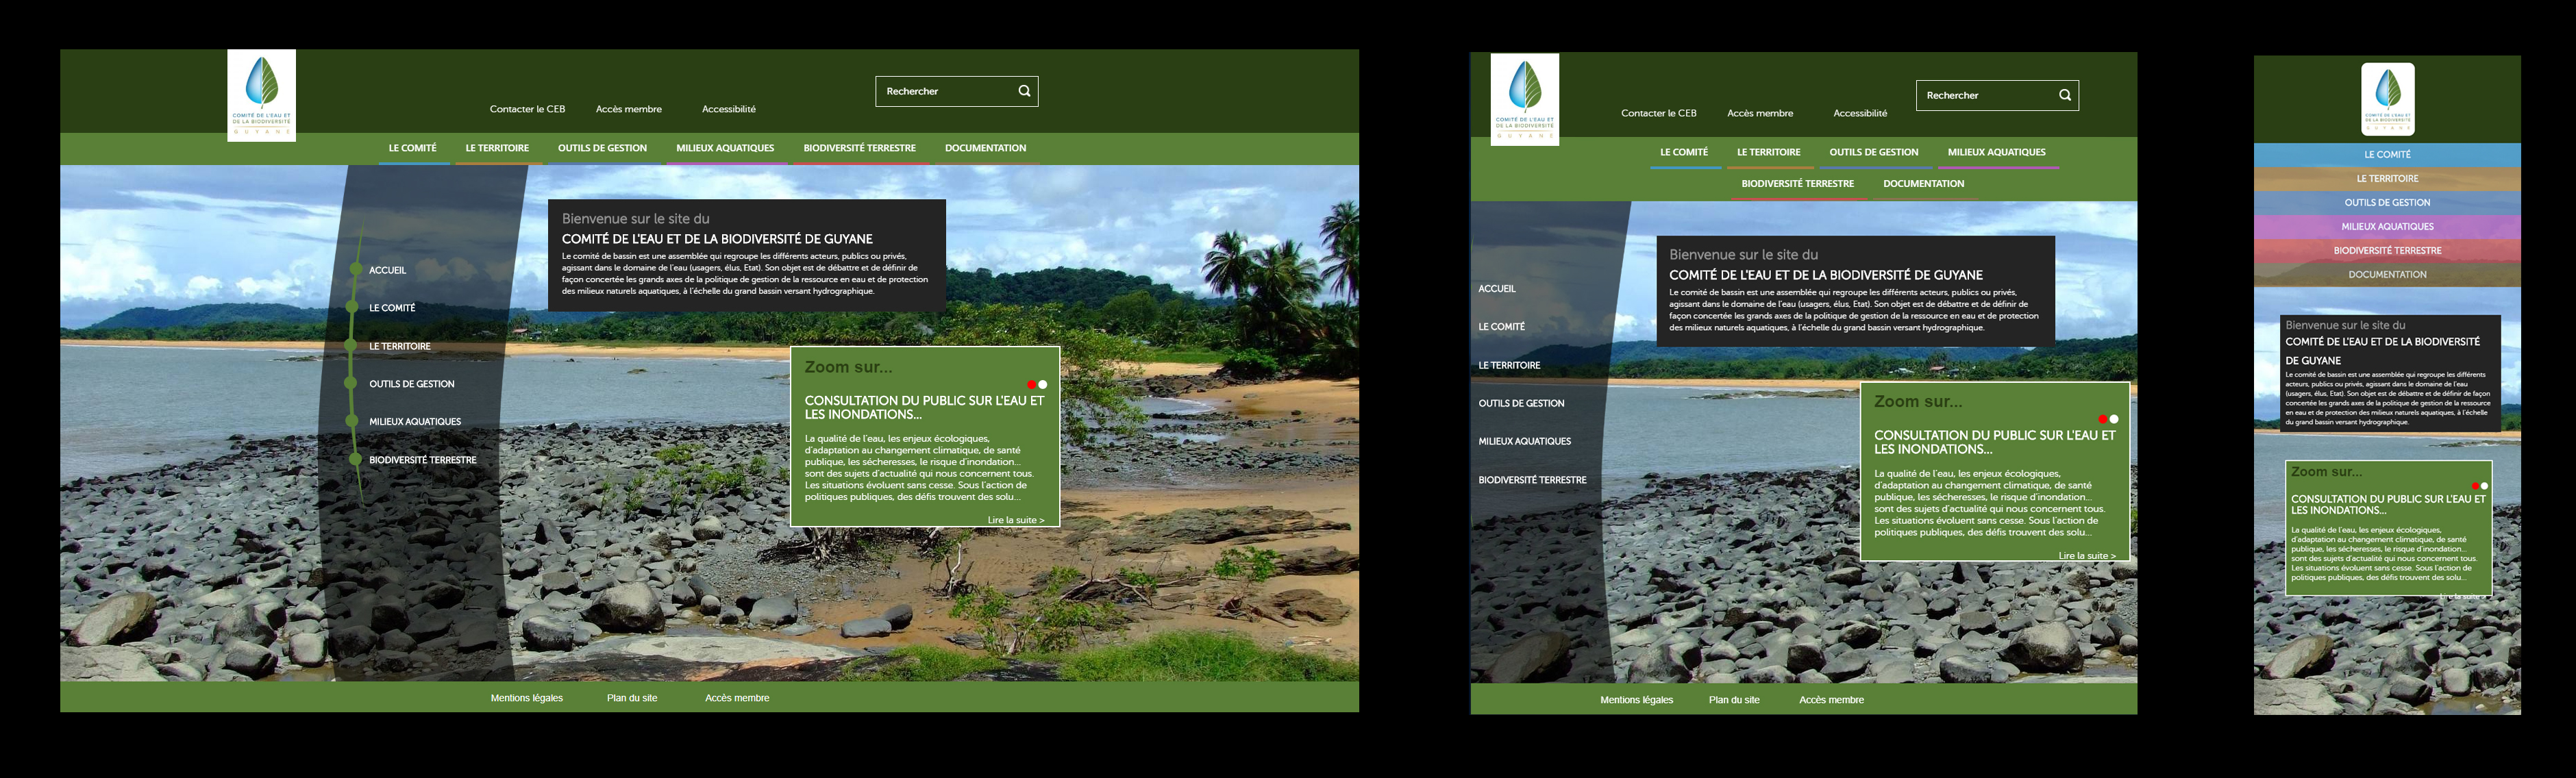
Task: Click the magnifier icon in the tablet layout's search box
Action: tap(2065, 95)
